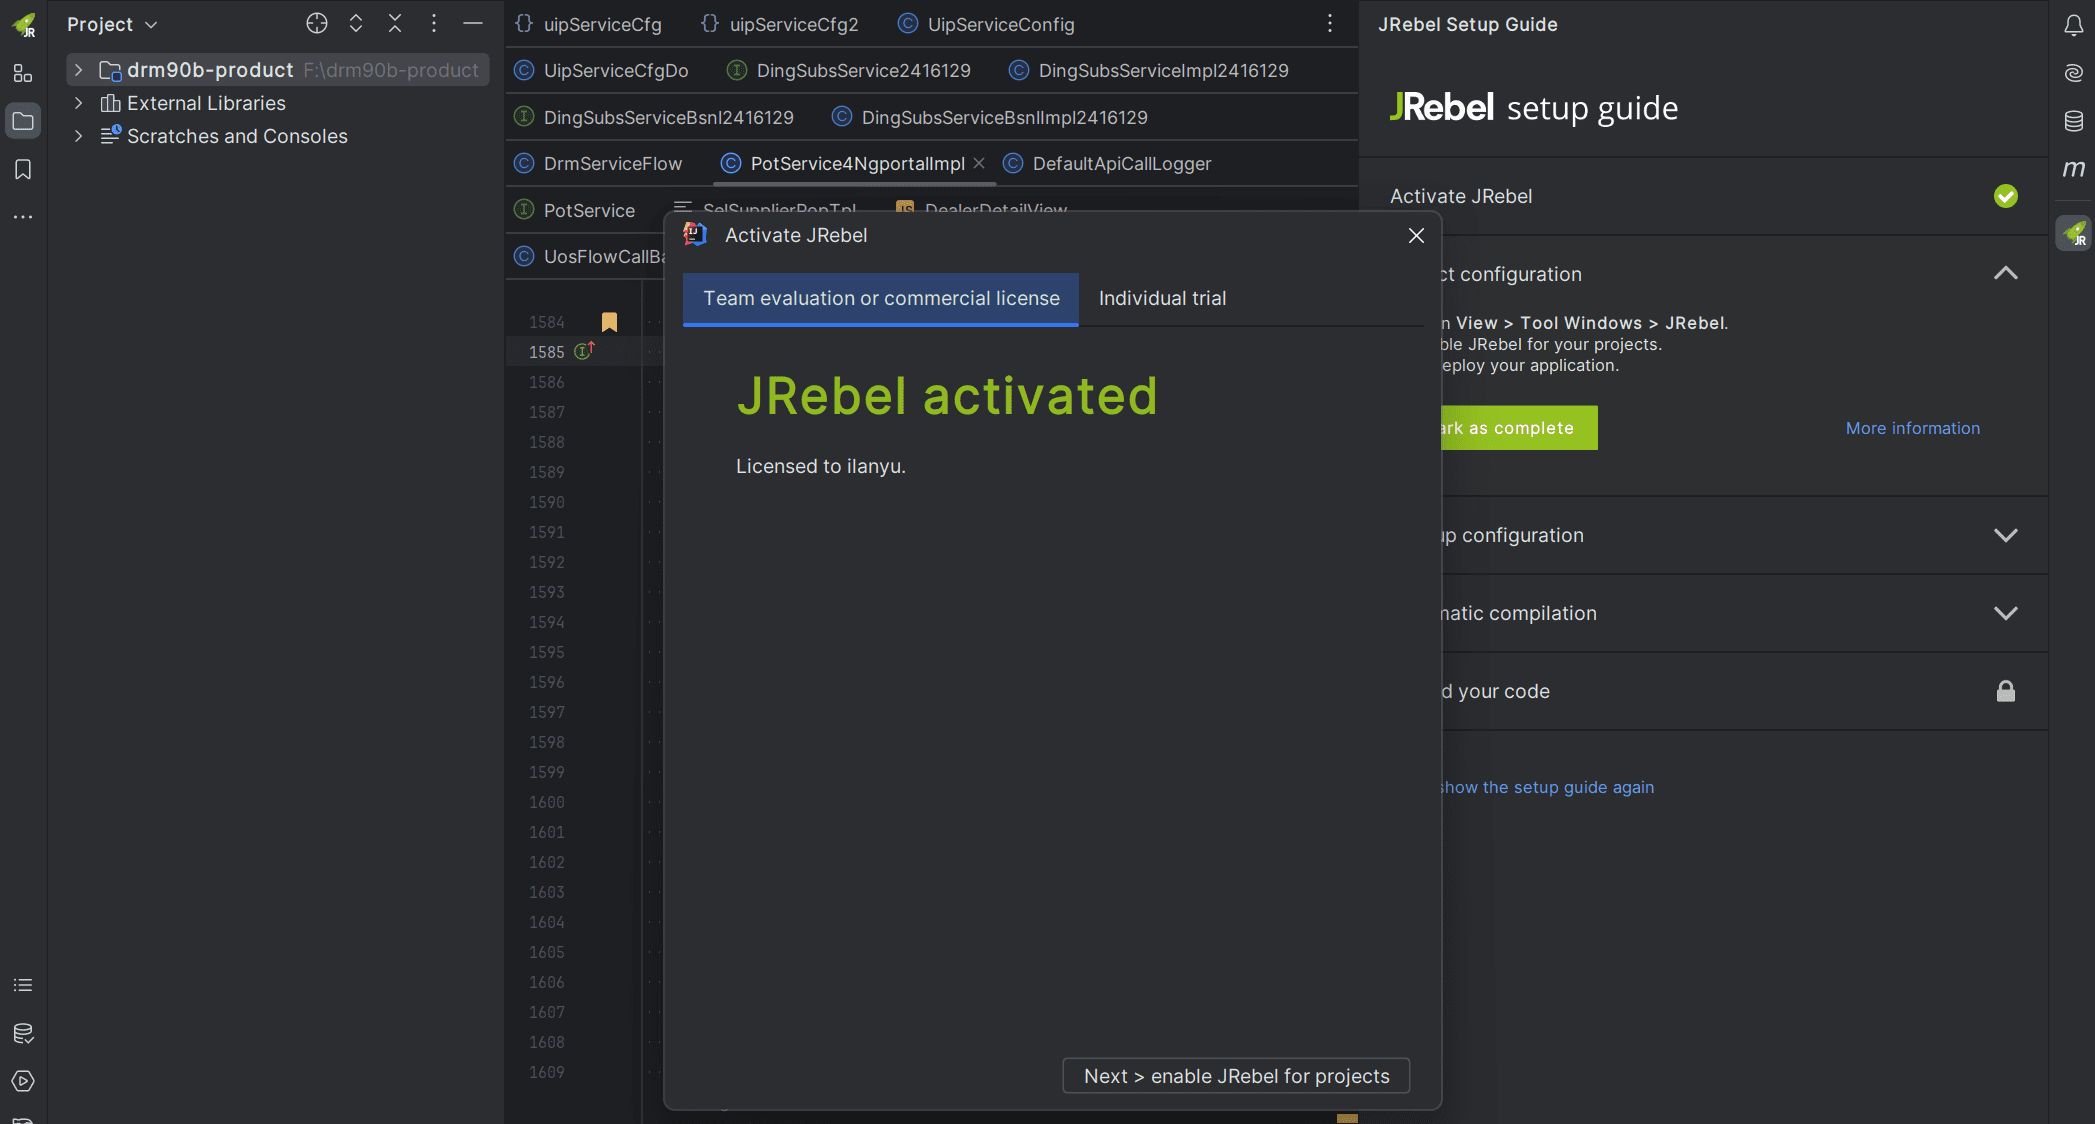Viewport: 2095px width, 1124px height.
Task: Open the Notifications bell icon
Action: pos(2074,25)
